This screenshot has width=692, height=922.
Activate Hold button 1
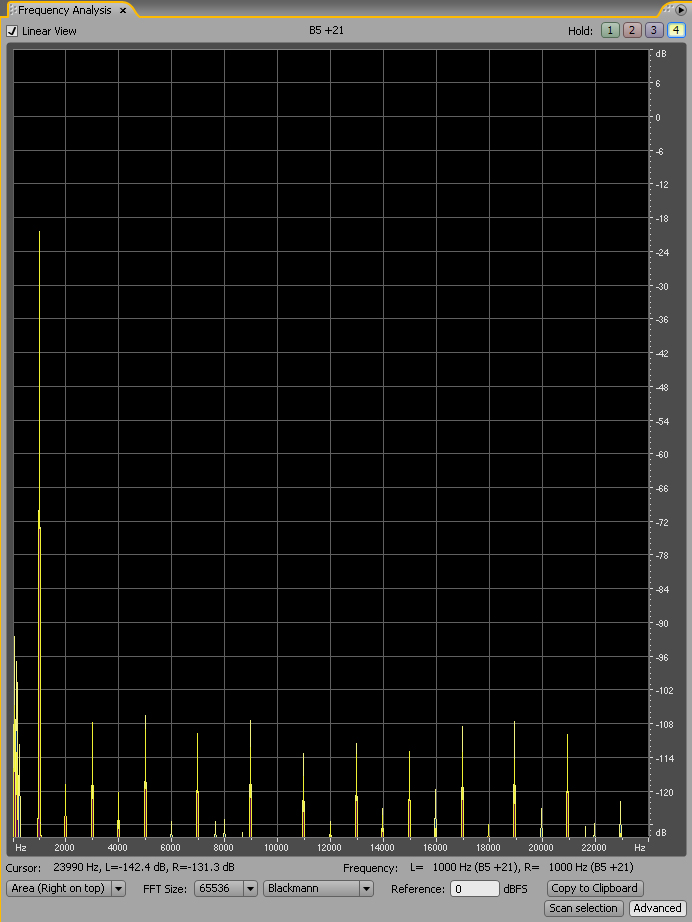click(610, 30)
